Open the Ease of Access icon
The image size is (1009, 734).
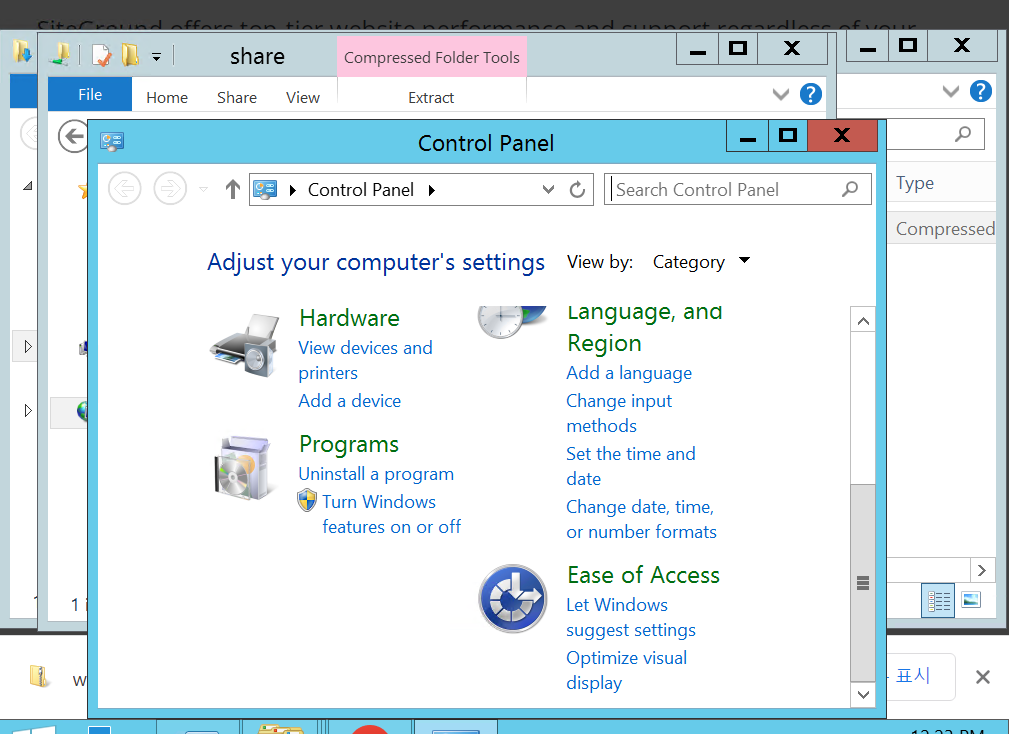click(513, 598)
